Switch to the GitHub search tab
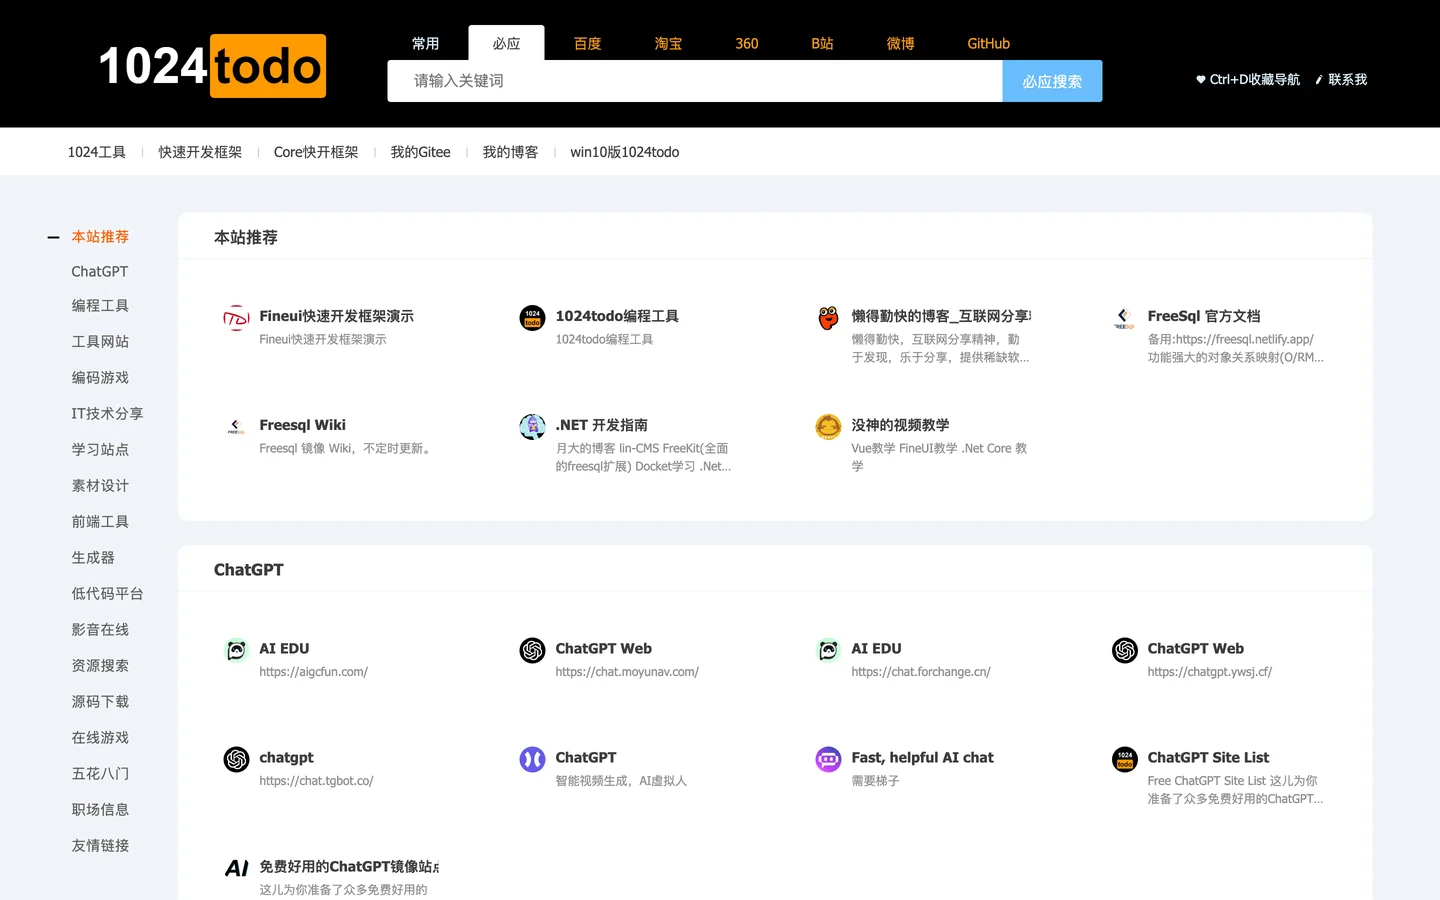The height and width of the screenshot is (900, 1440). (x=988, y=43)
